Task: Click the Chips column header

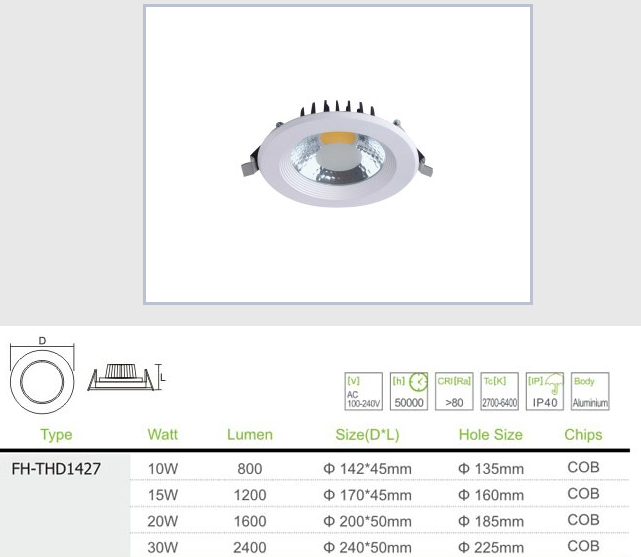Action: coord(583,435)
